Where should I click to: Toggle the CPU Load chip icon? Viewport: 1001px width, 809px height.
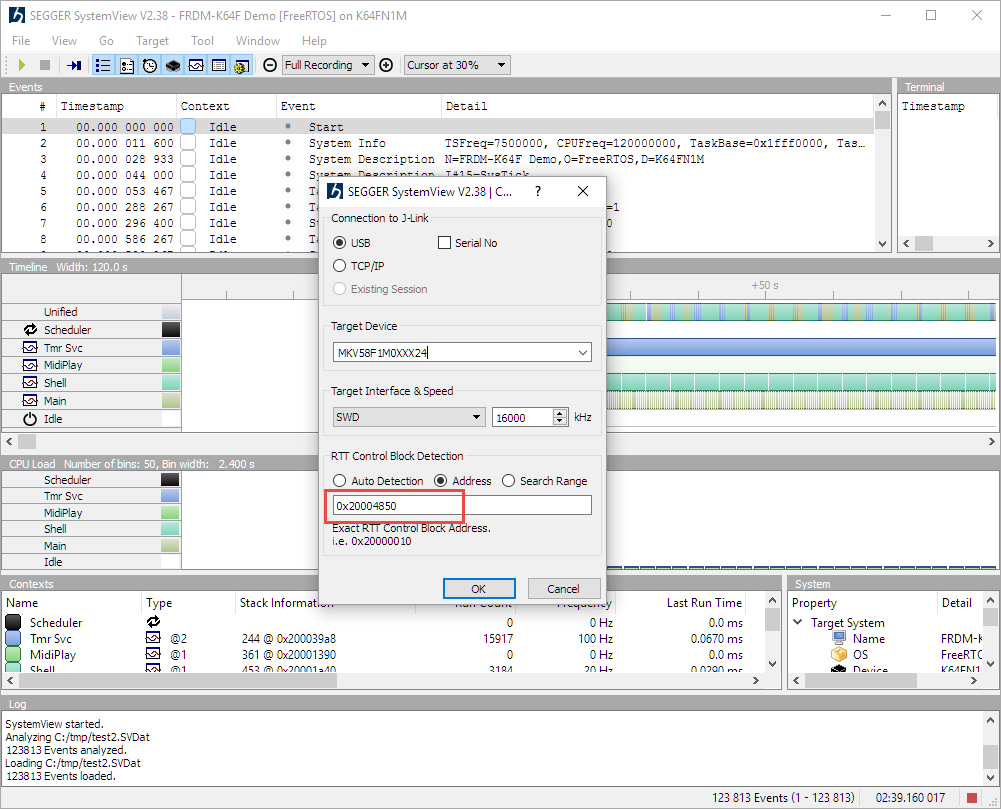click(173, 65)
